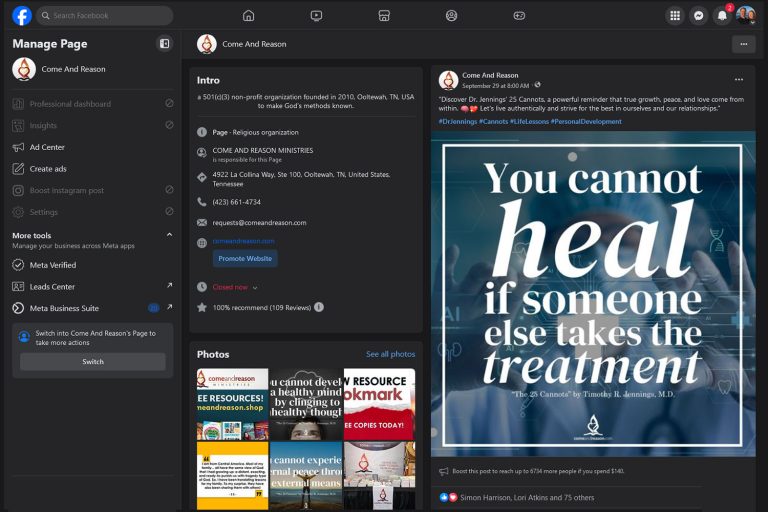Select Meta Verified in sidebar

52,265
